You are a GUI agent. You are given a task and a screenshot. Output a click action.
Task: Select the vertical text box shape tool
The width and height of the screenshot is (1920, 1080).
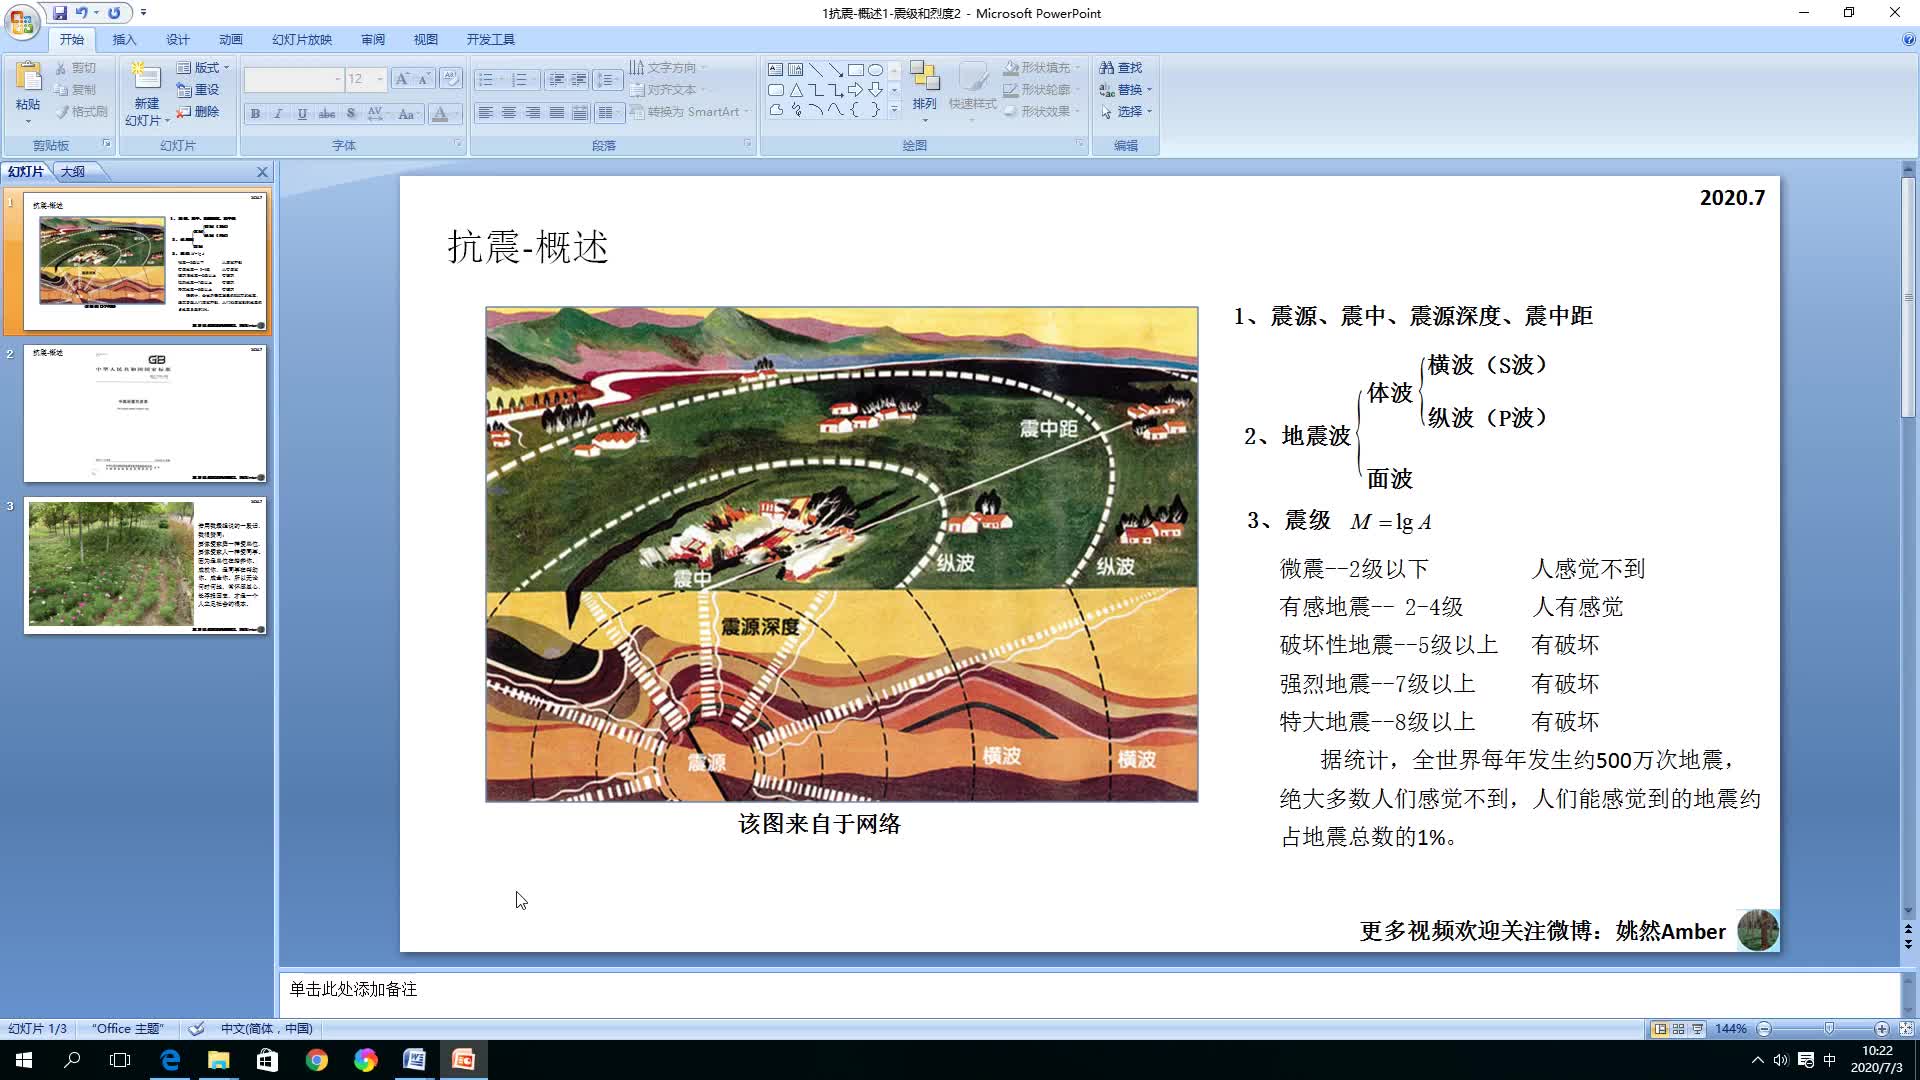[795, 70]
